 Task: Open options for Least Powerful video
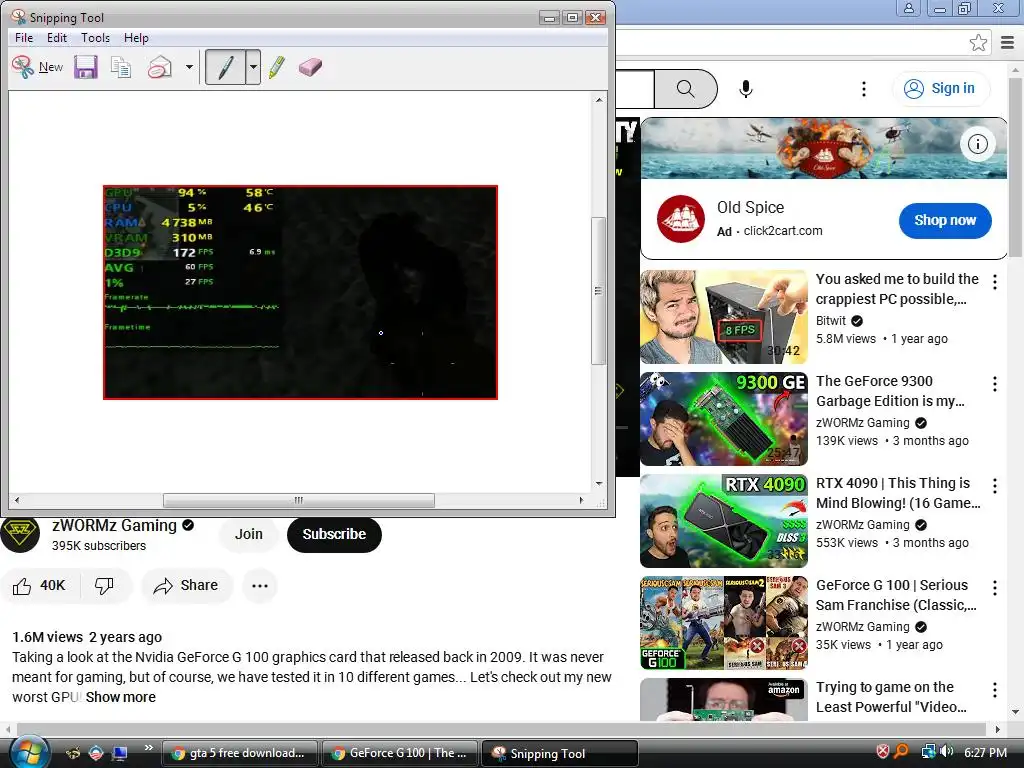(995, 690)
